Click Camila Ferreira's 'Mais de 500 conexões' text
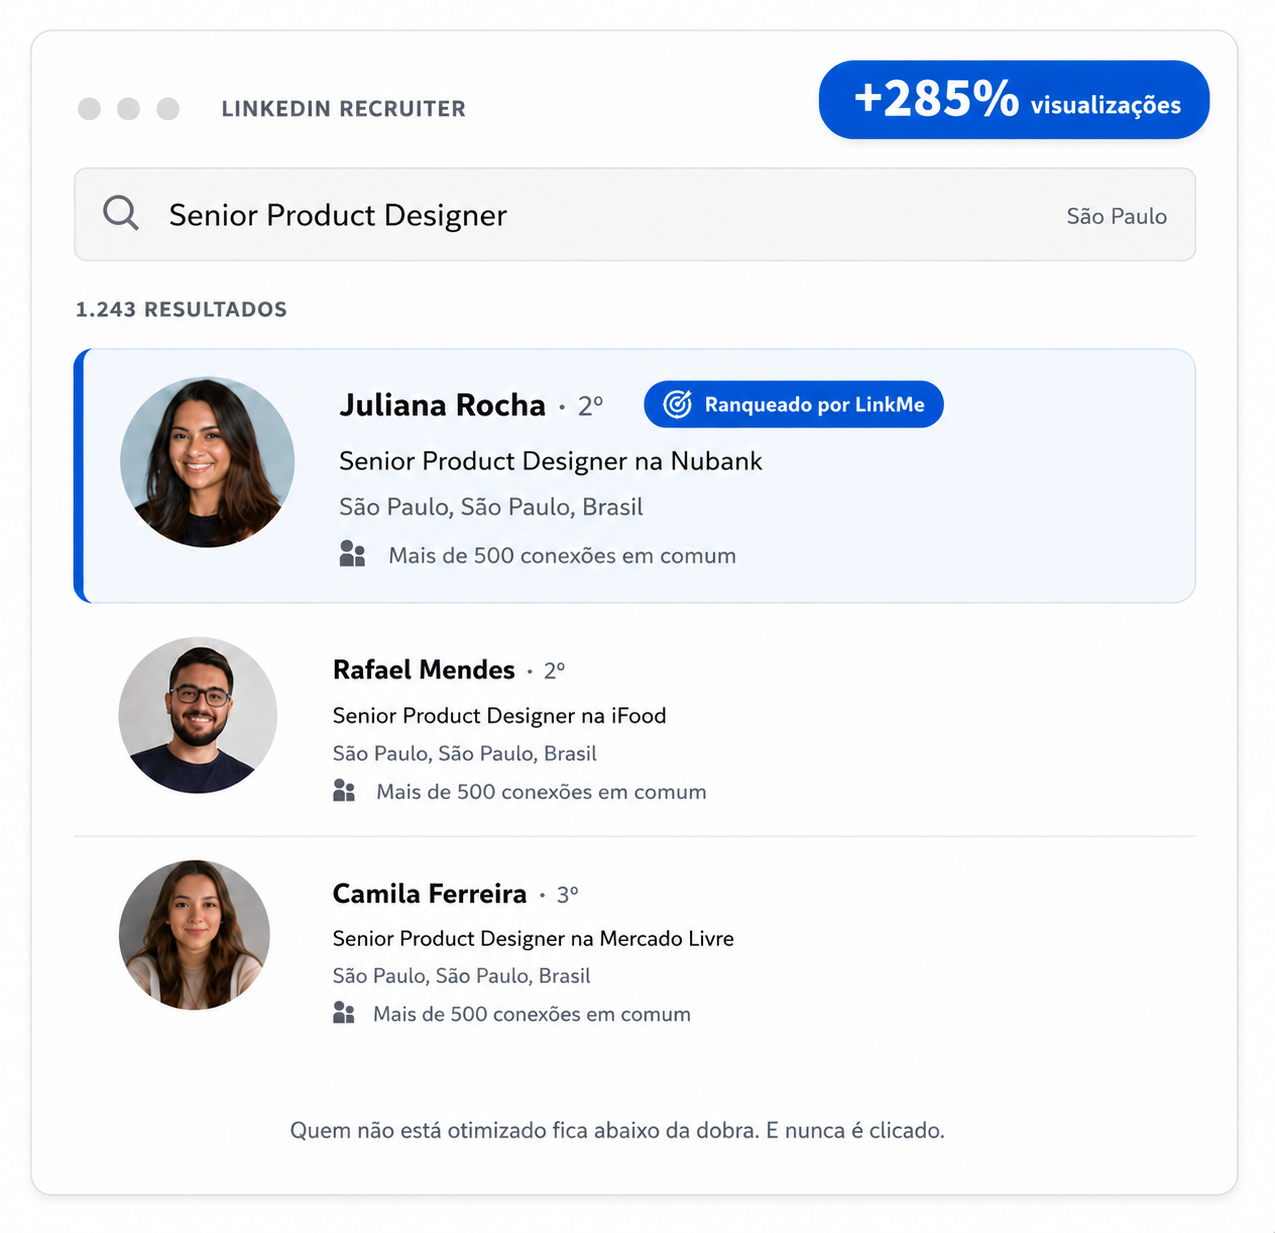This screenshot has height=1233, width=1275. pyautogui.click(x=532, y=1014)
